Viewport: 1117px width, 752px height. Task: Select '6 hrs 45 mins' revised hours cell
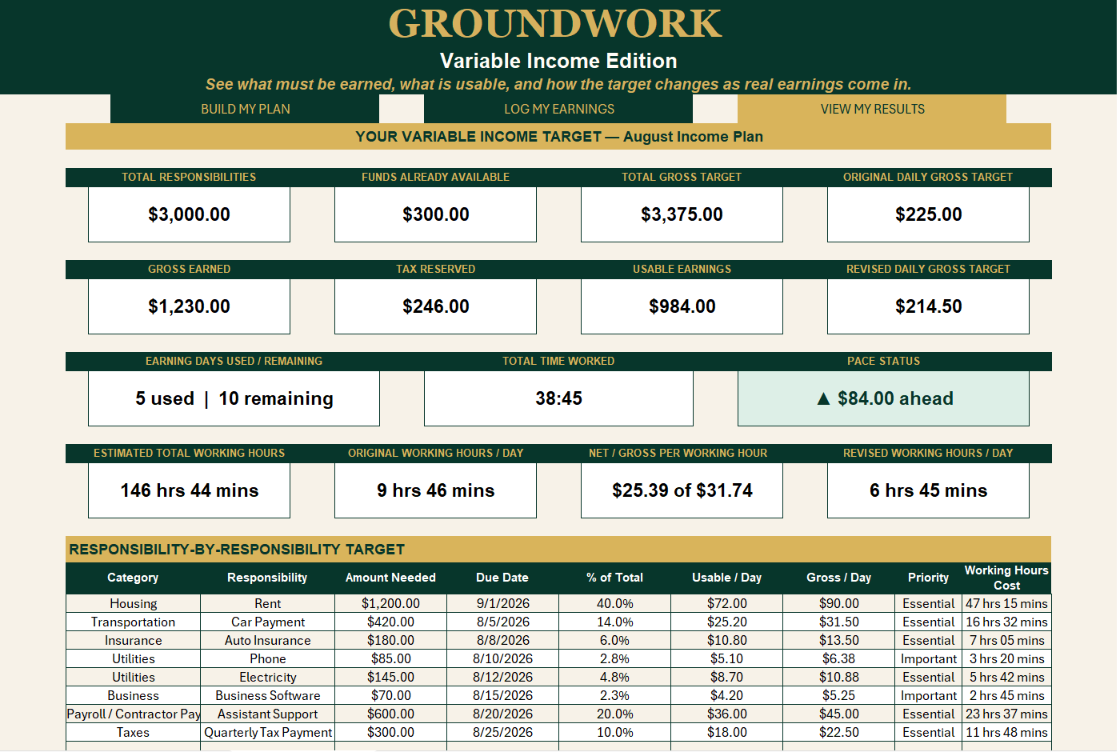pyautogui.click(x=928, y=491)
